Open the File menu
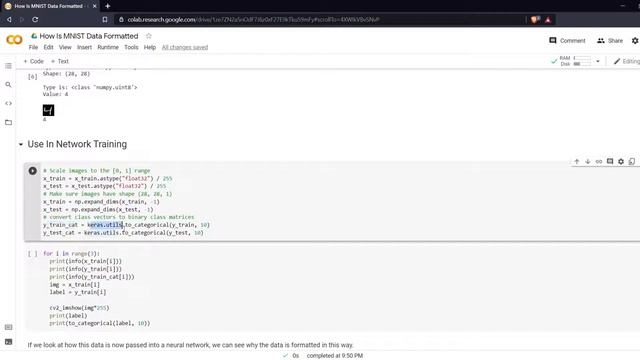This screenshot has height=360, width=640. tap(33, 47)
